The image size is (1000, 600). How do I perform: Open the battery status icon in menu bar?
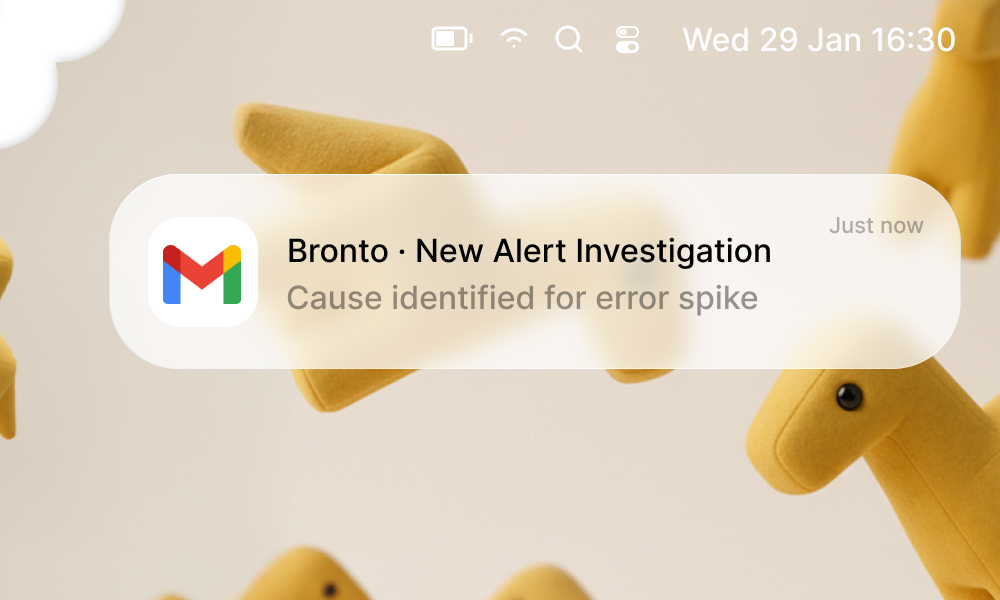452,39
